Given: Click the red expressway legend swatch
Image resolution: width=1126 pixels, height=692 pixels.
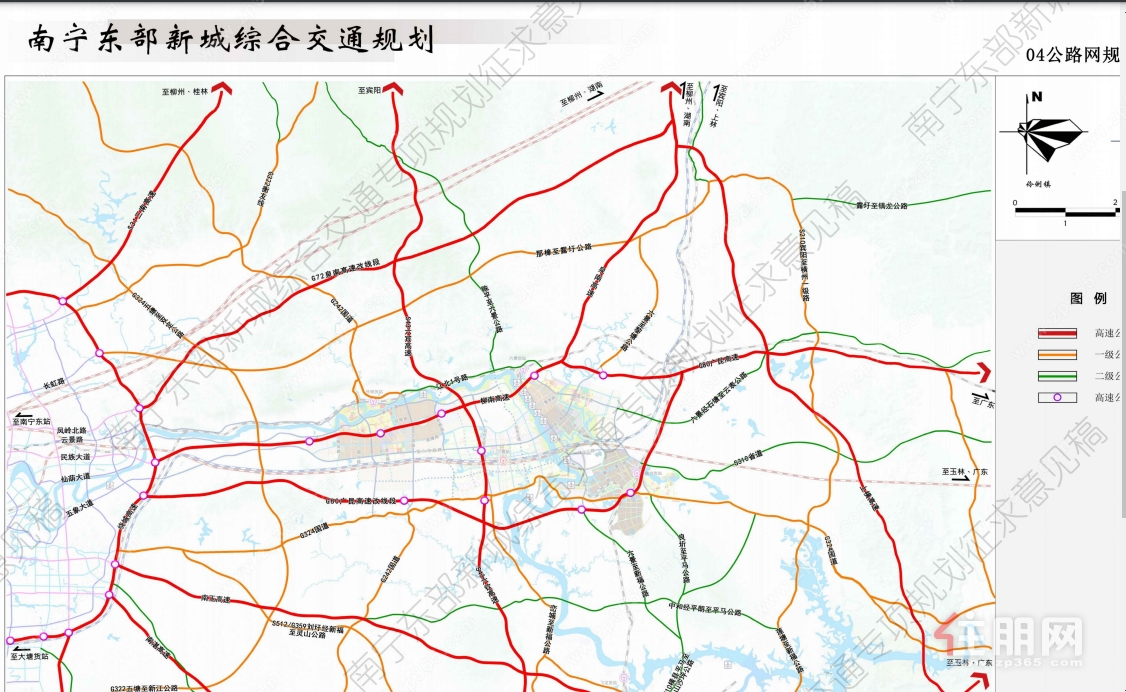Looking at the screenshot, I should 1056,333.
